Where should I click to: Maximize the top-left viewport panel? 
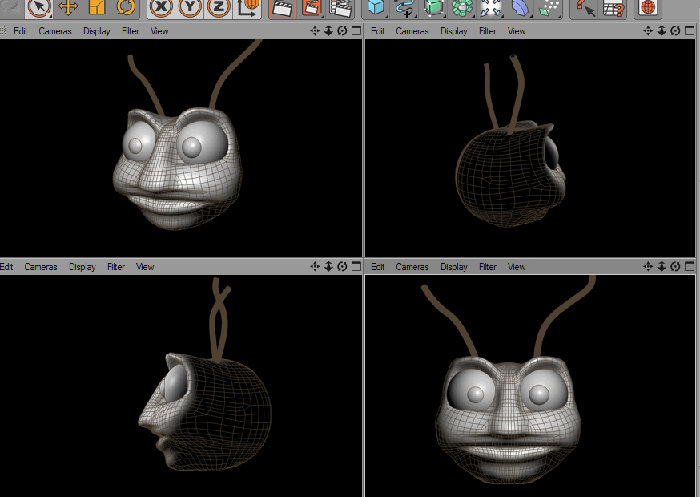356,30
